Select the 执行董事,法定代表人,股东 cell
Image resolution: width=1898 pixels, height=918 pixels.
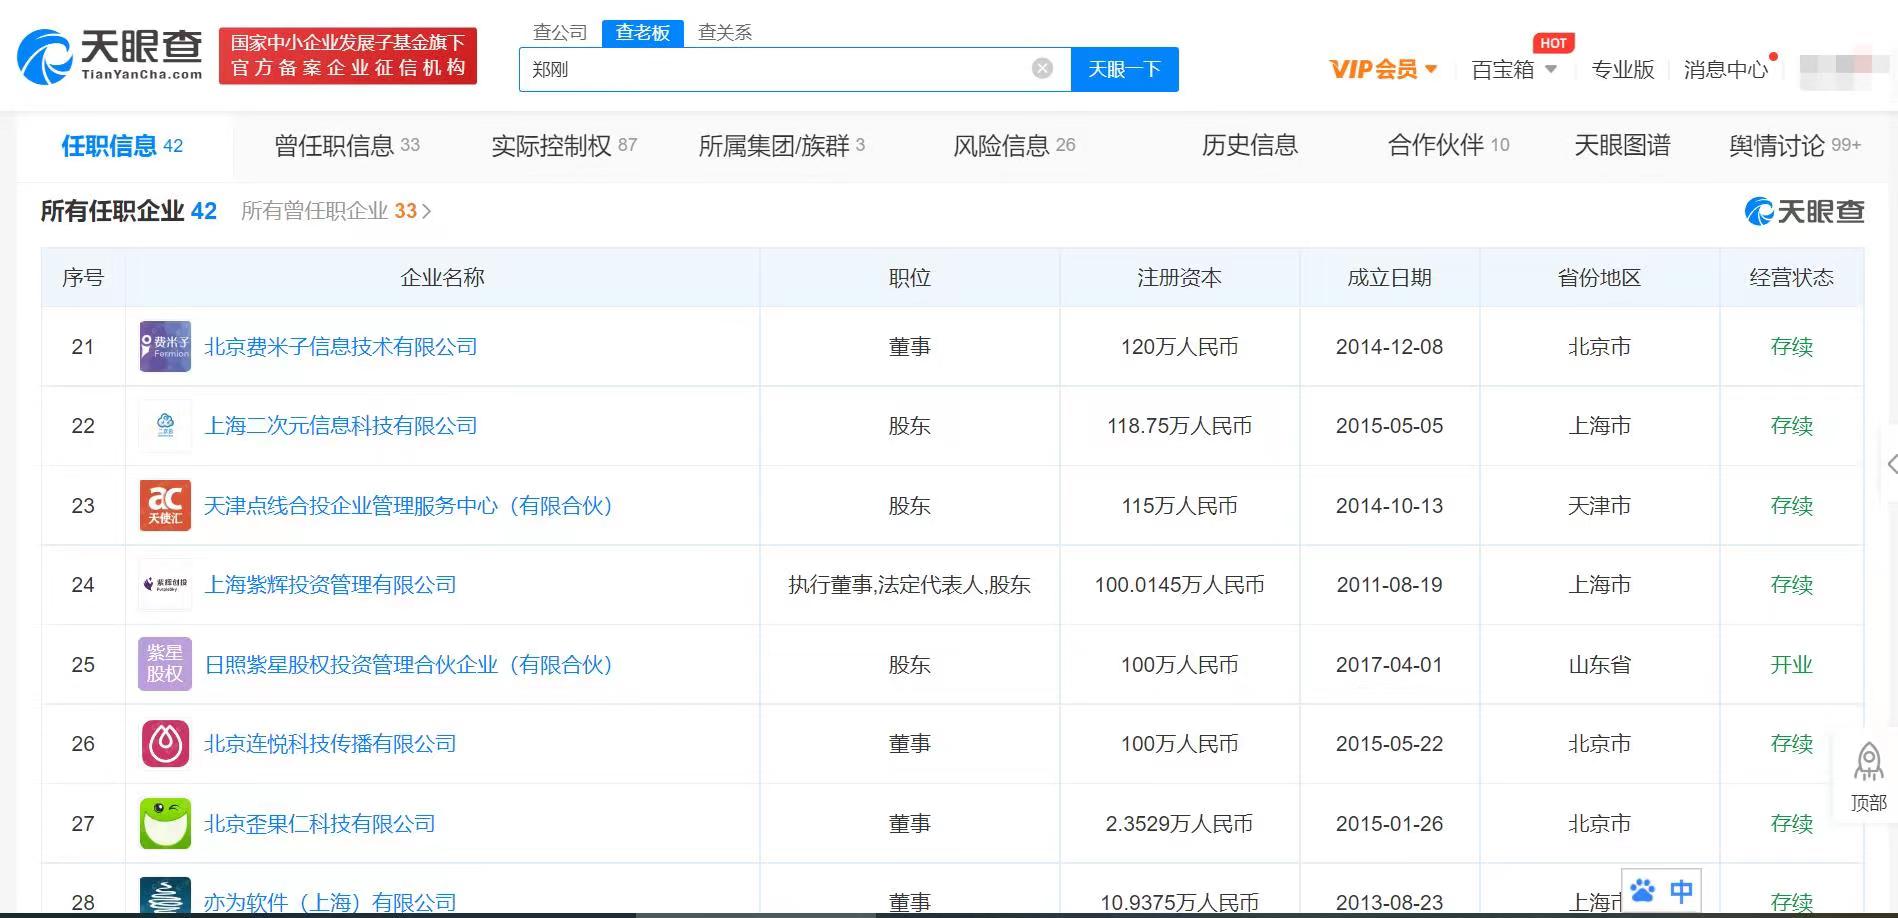[909, 585]
